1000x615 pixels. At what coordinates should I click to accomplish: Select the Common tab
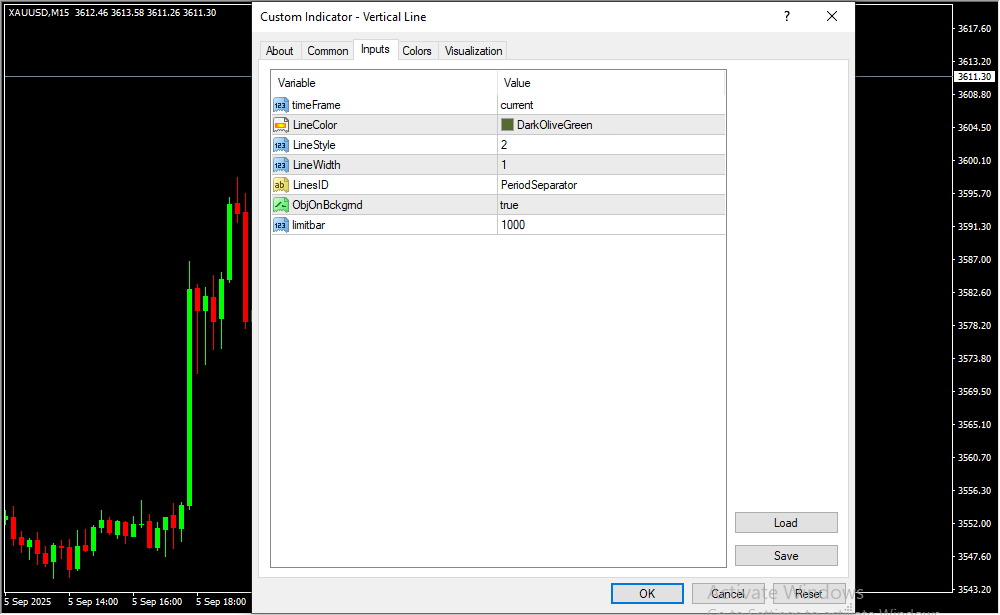coord(328,51)
